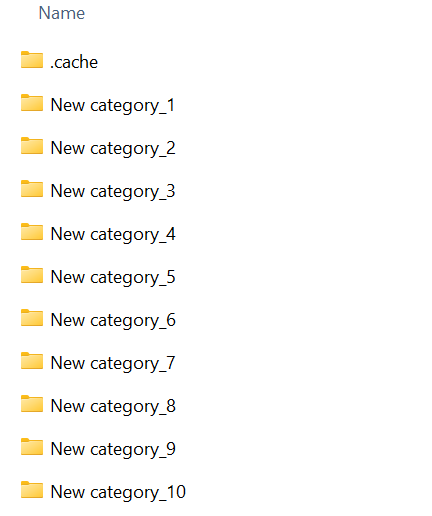Viewport: 432px width, 516px height.
Task: Click the New category_3 folder icon
Action: pyautogui.click(x=32, y=189)
